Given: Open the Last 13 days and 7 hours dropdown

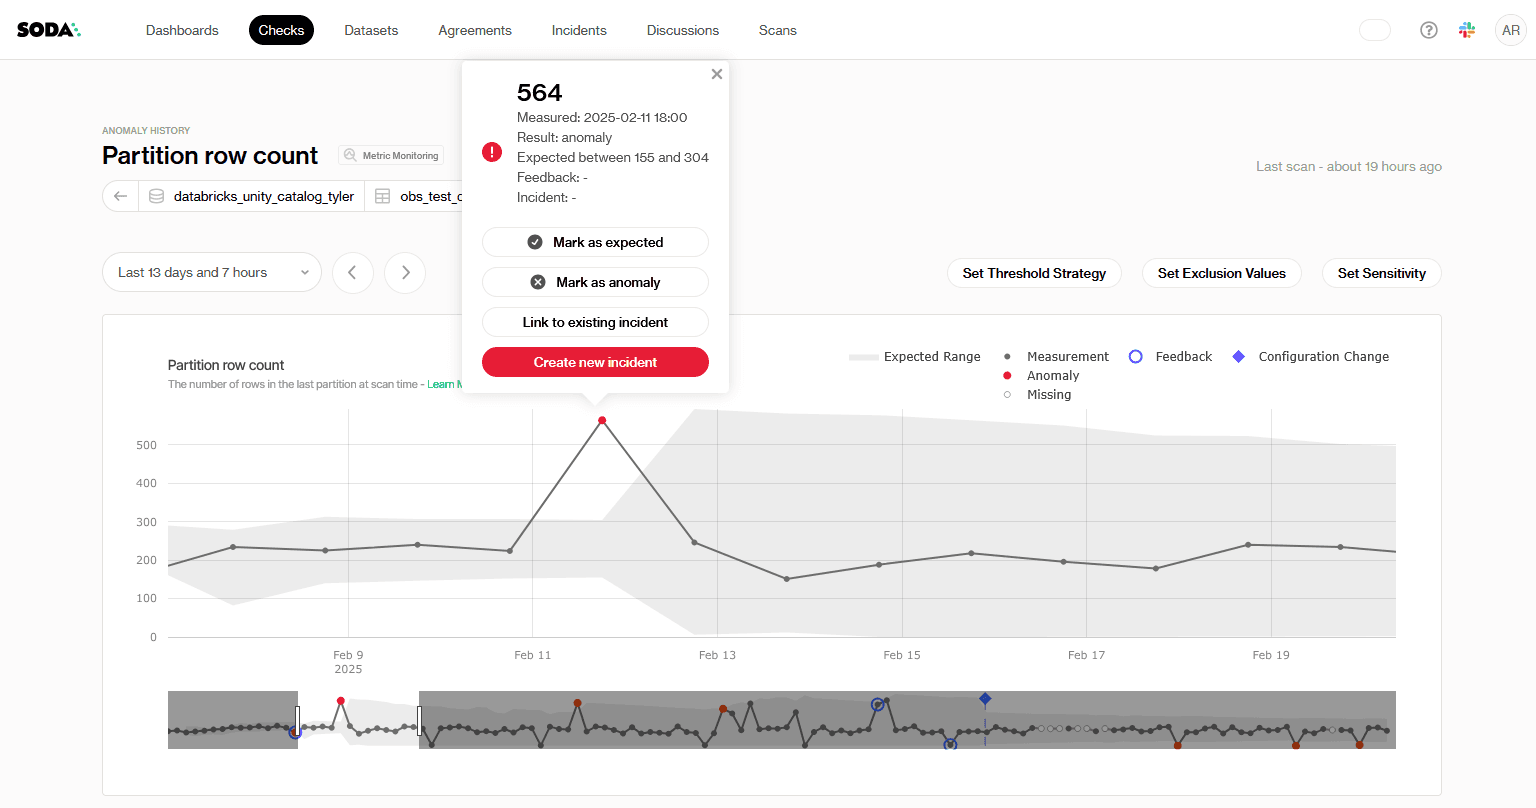Looking at the screenshot, I should point(211,272).
